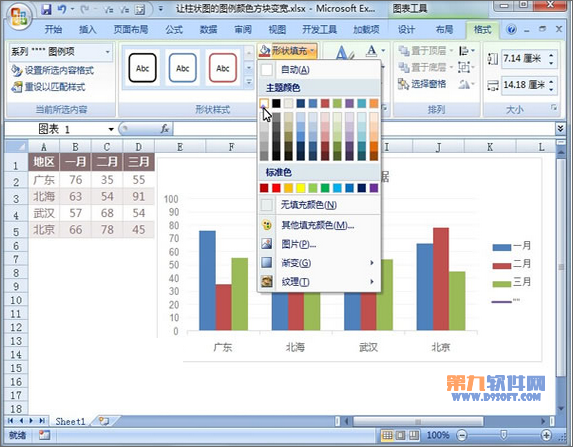Image resolution: width=573 pixels, height=447 pixels.
Task: Click the Format Selection icon
Action: tap(16, 70)
